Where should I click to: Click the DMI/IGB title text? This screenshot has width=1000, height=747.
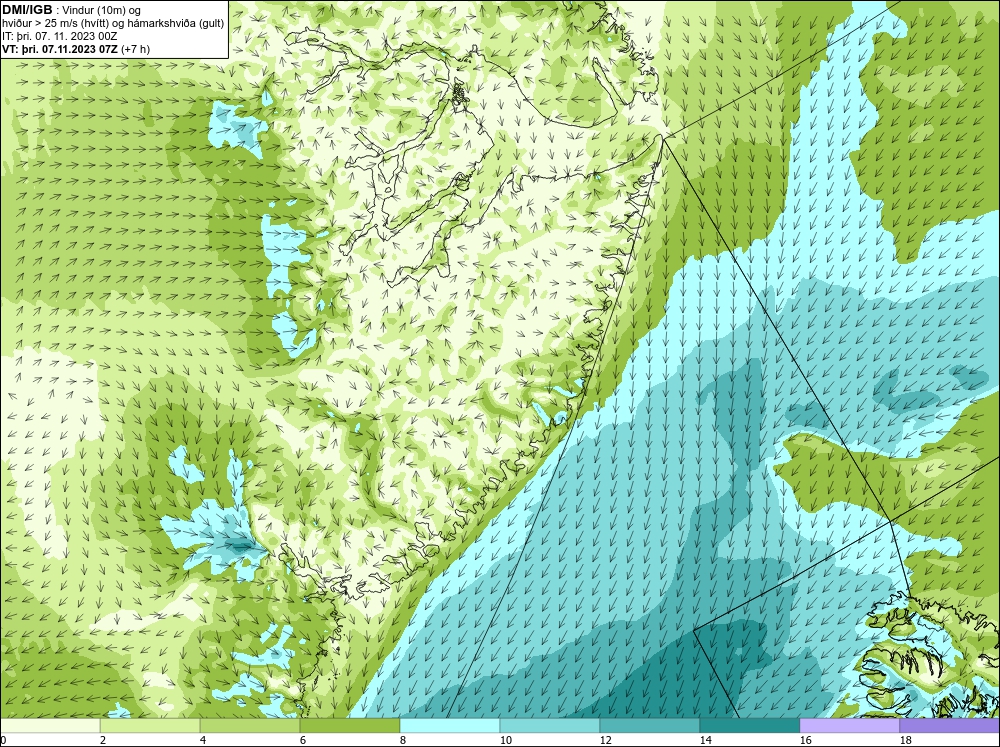point(27,10)
